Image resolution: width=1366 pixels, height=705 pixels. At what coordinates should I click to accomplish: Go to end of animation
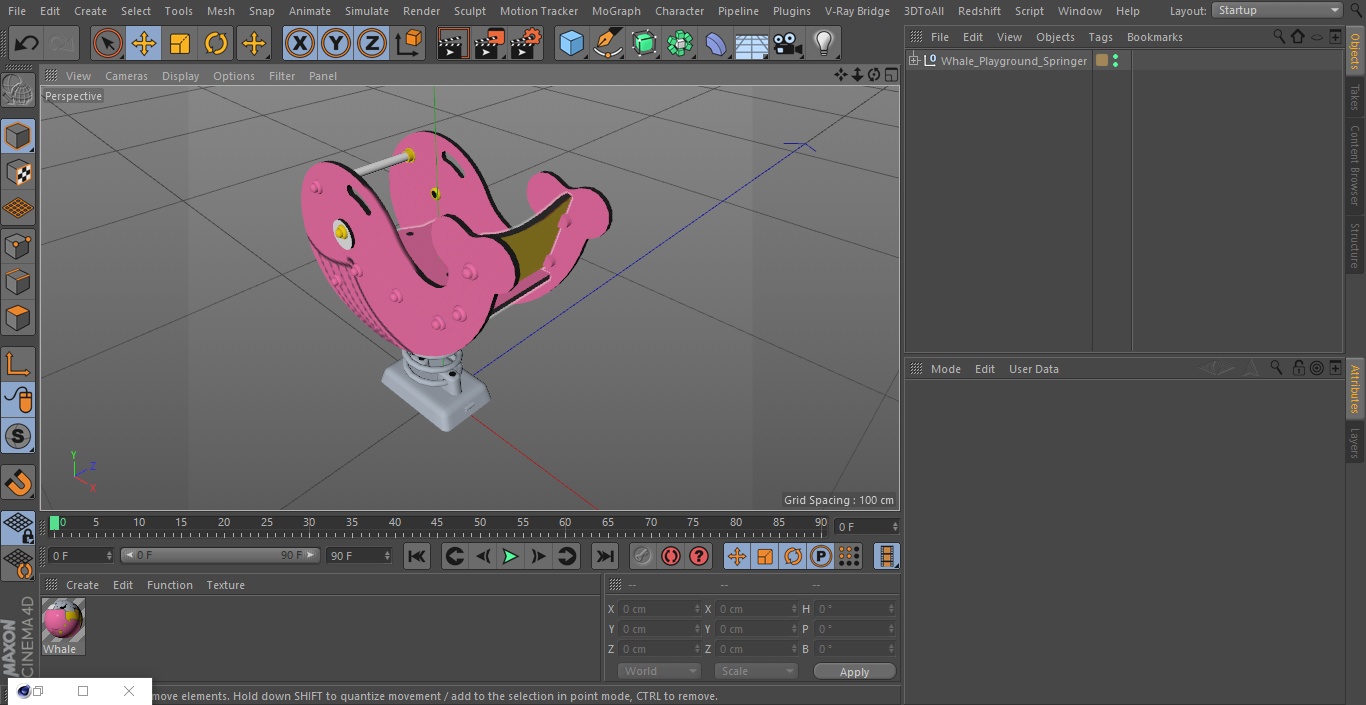(x=605, y=556)
